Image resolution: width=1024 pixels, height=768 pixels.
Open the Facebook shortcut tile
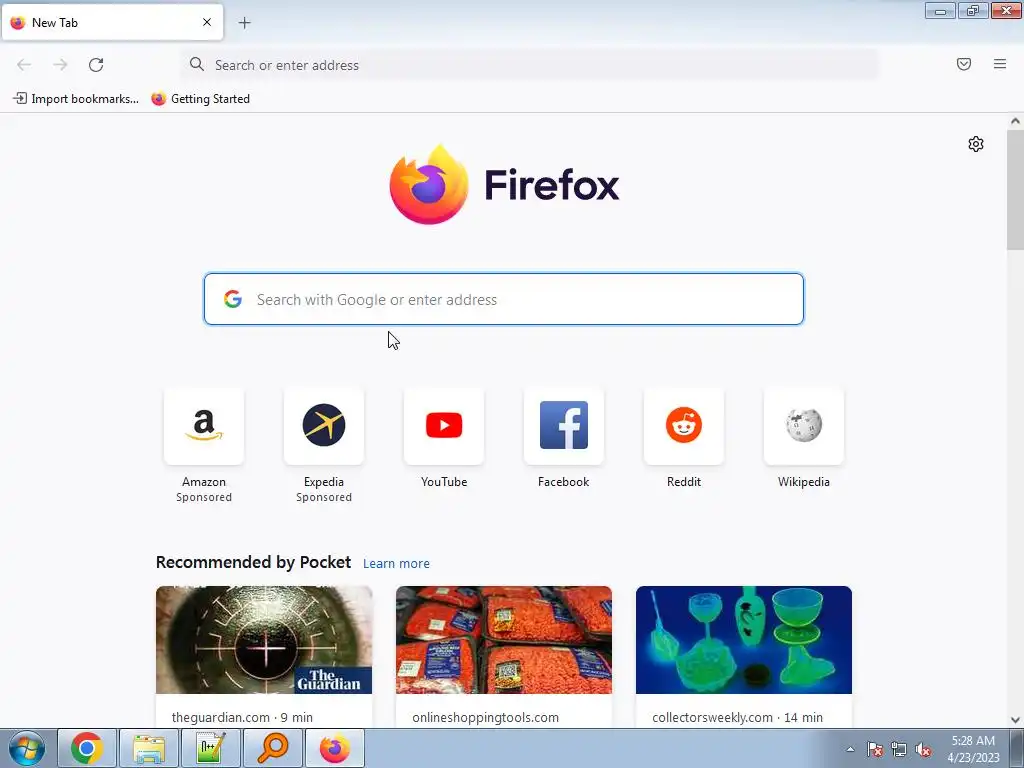coord(564,426)
